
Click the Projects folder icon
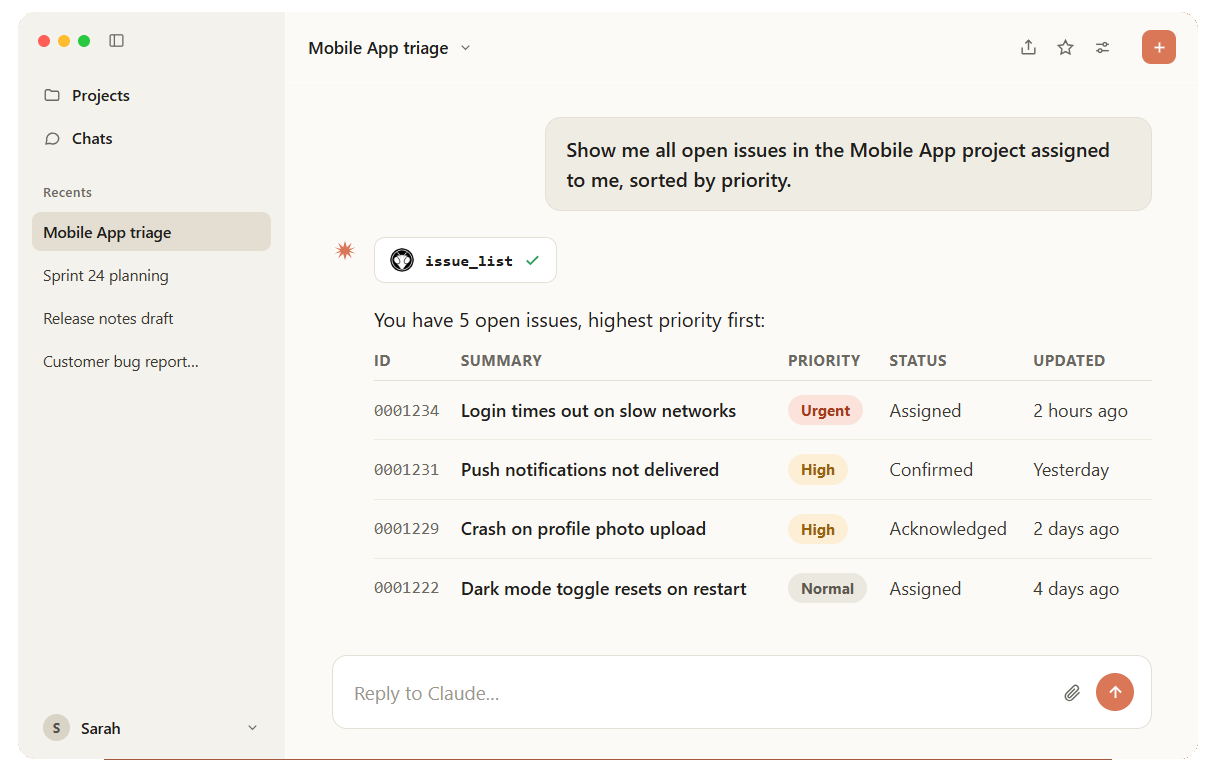(x=52, y=96)
